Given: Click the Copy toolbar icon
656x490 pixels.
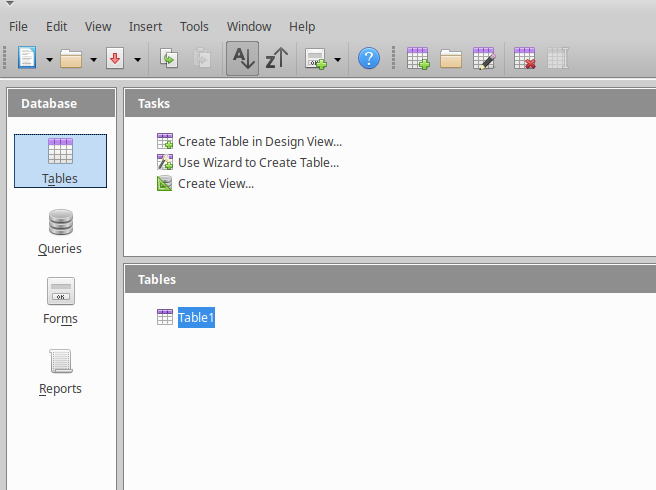Looking at the screenshot, I should (x=169, y=58).
